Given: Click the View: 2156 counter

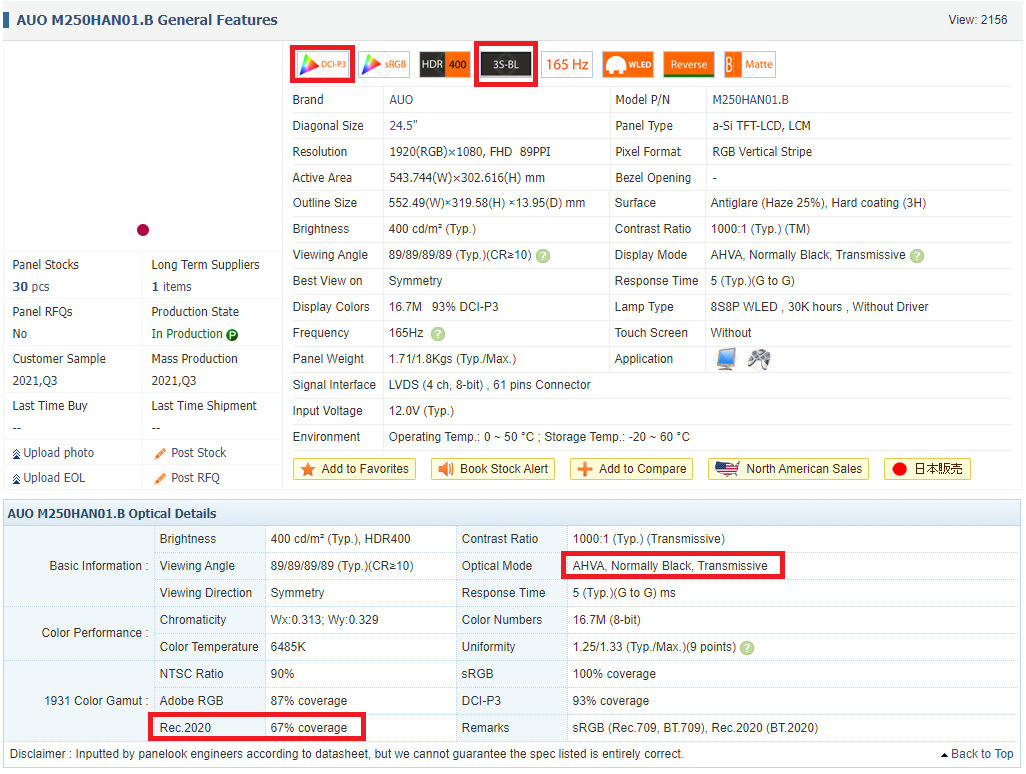Looking at the screenshot, I should click(x=978, y=20).
